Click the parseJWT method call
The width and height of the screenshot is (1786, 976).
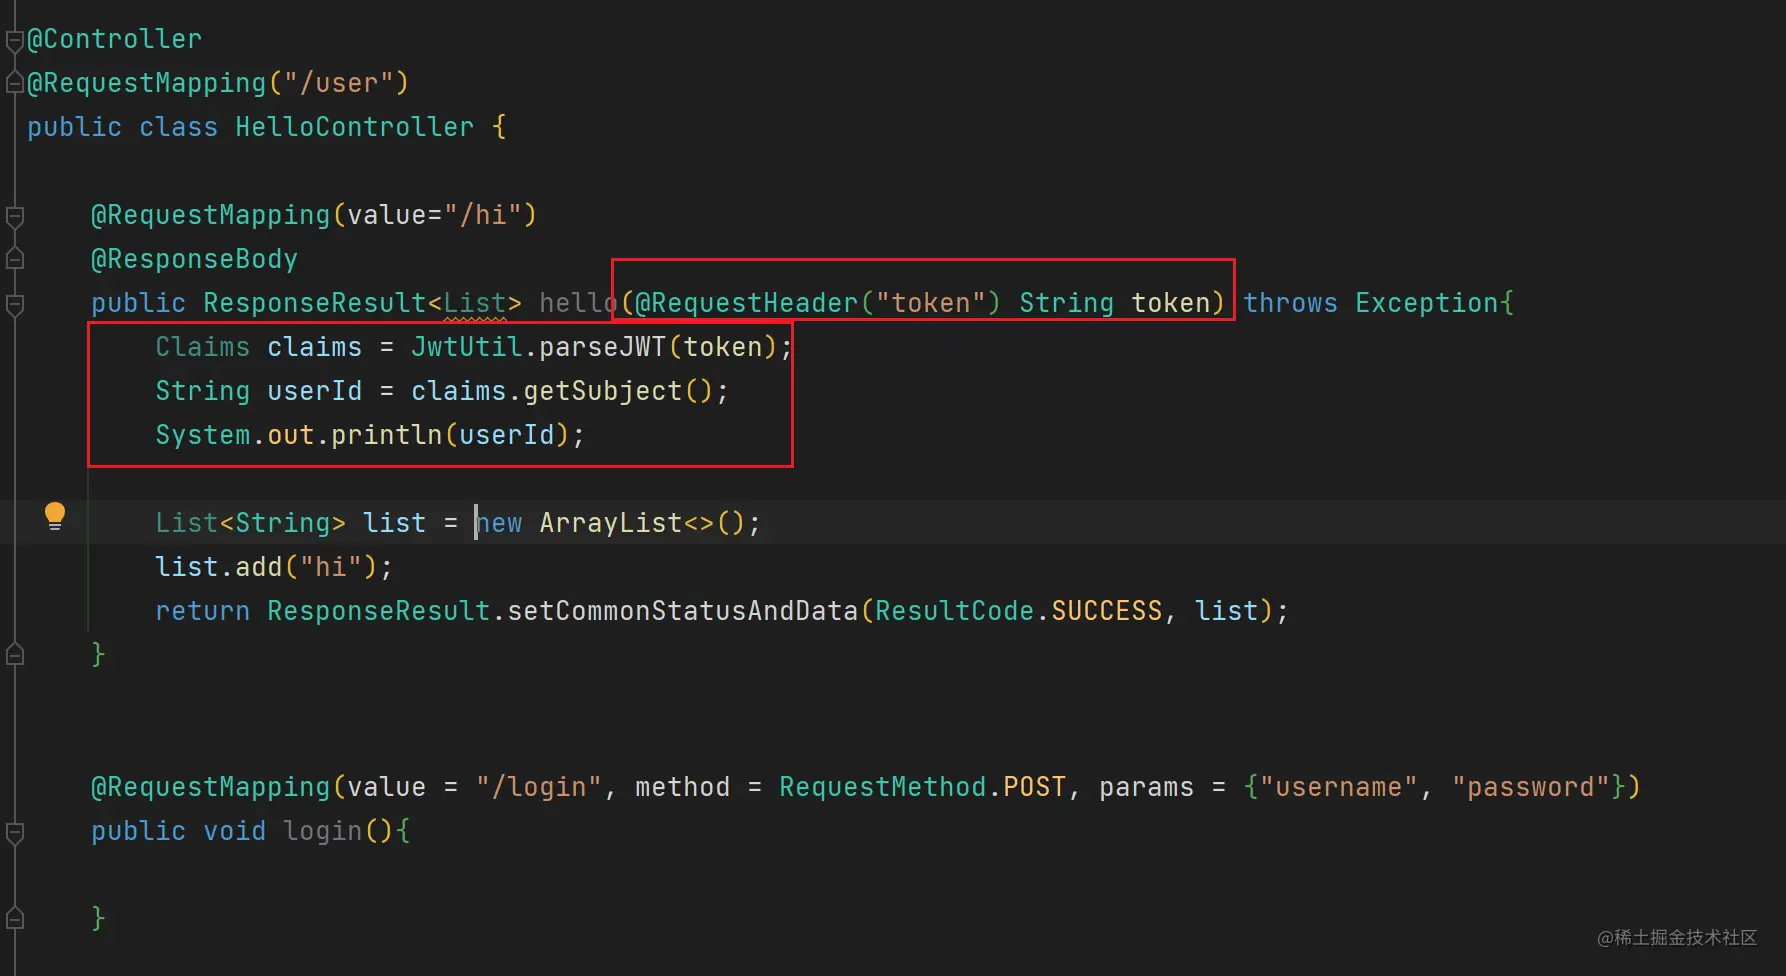point(602,347)
